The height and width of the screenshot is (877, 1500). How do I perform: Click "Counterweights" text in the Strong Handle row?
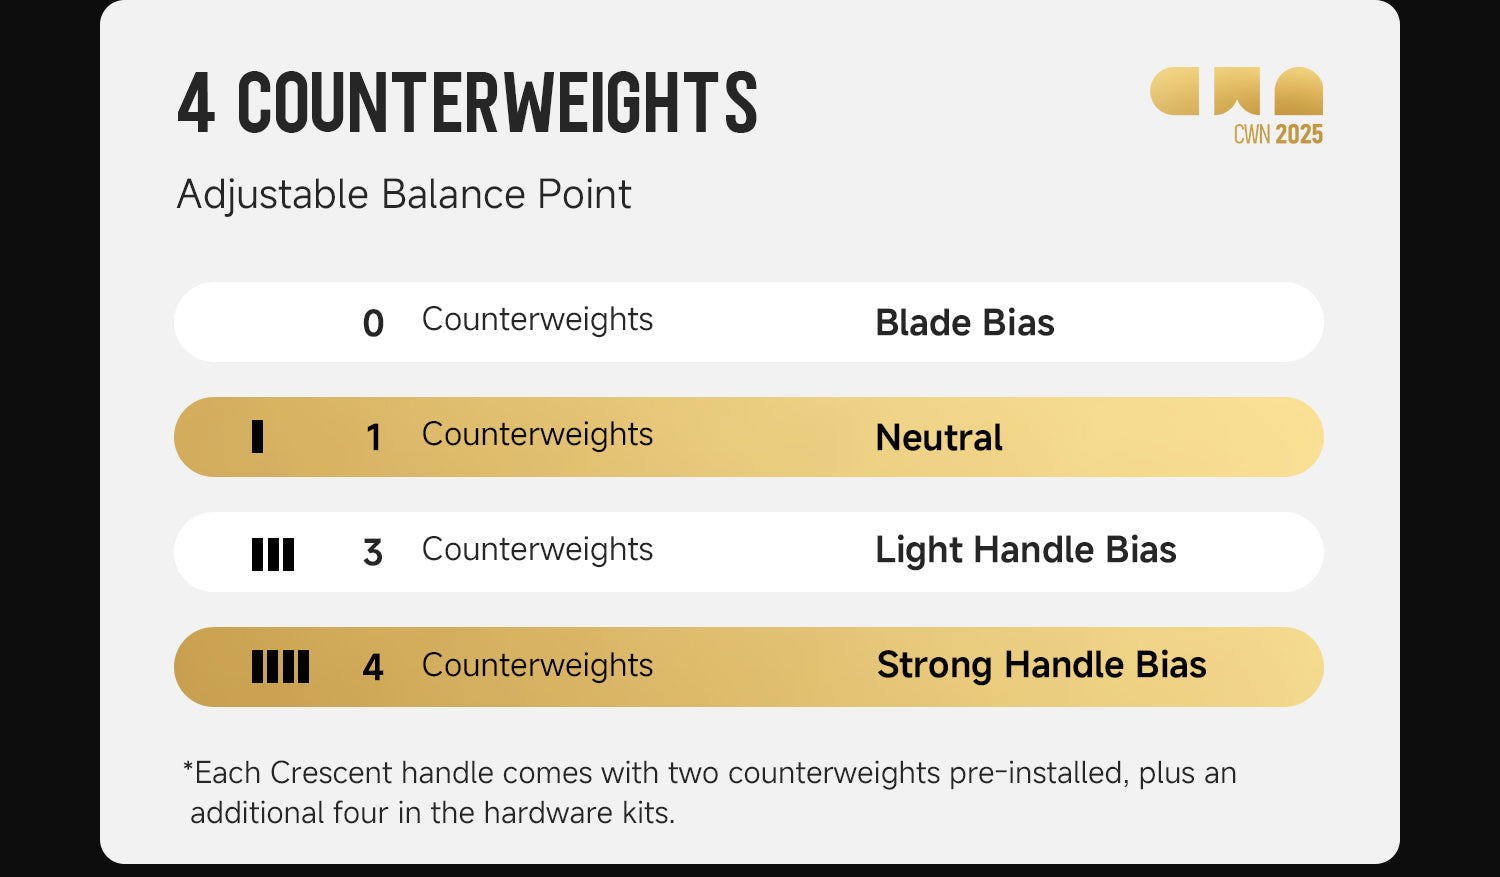(x=537, y=666)
